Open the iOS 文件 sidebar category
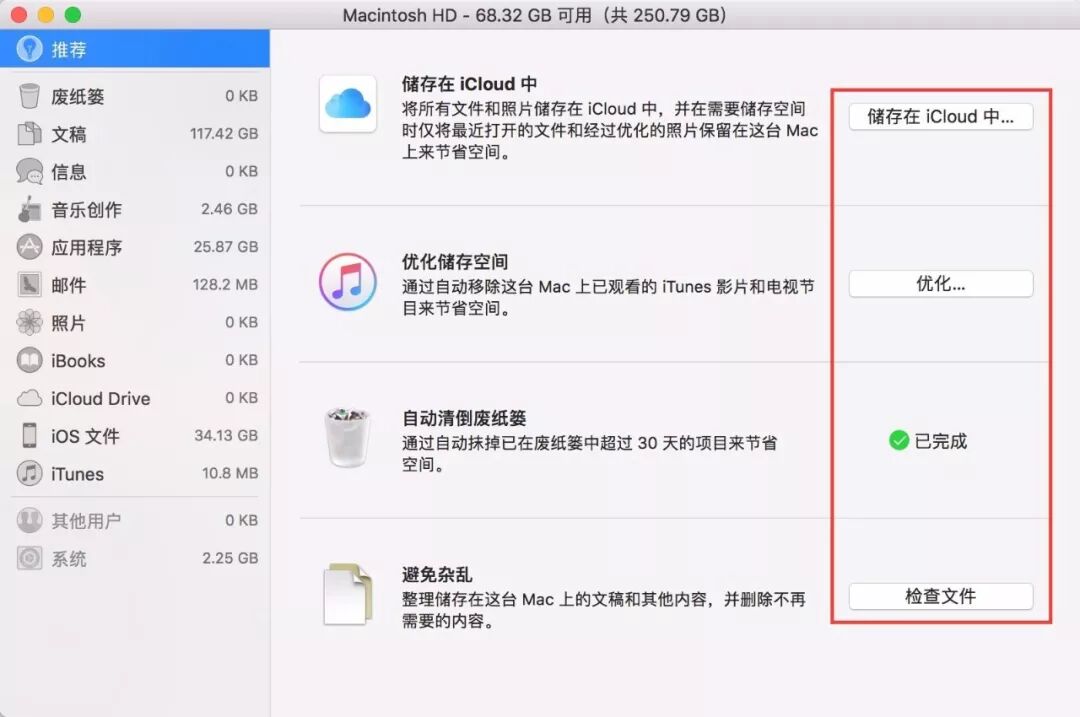 coord(135,436)
